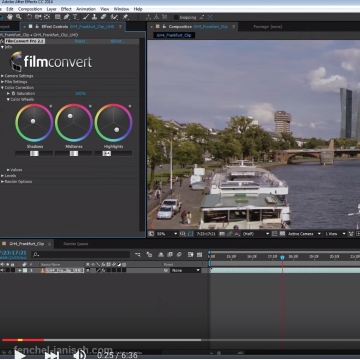The width and height of the screenshot is (360, 360).
Task: Click the timeline search input field
Action: (x=80, y=255)
